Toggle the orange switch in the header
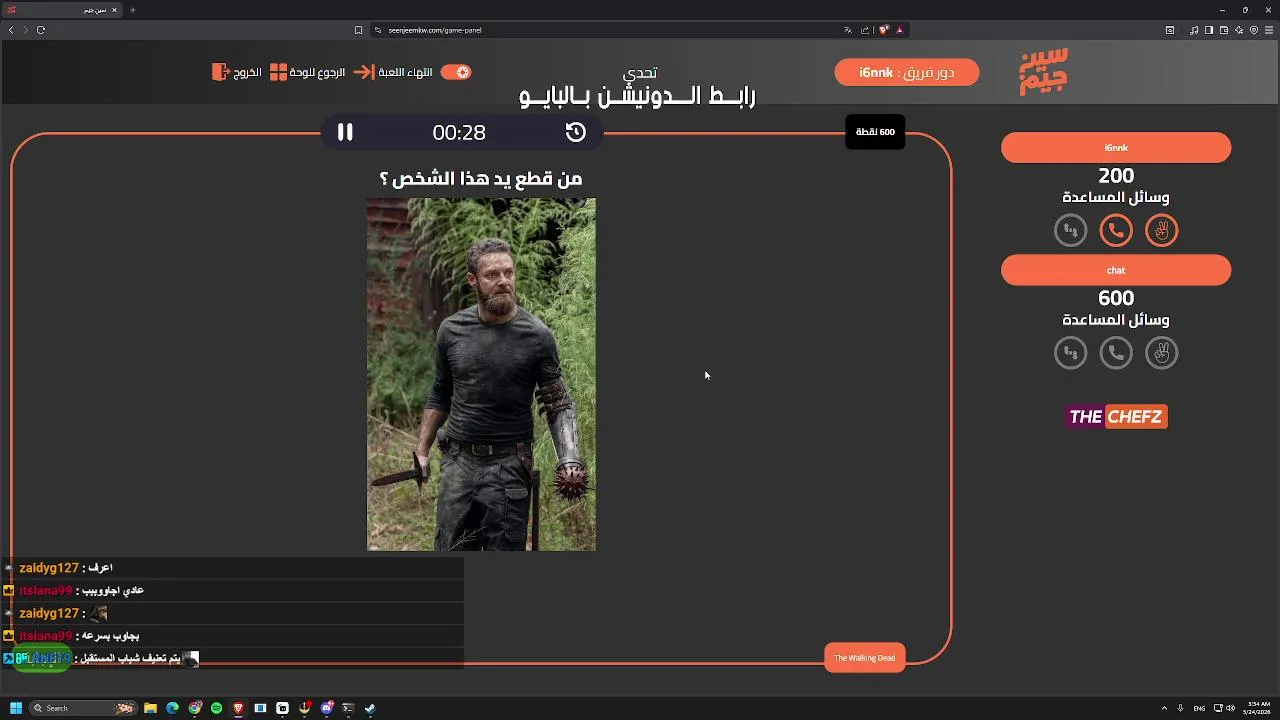This screenshot has height=720, width=1280. pyautogui.click(x=456, y=72)
